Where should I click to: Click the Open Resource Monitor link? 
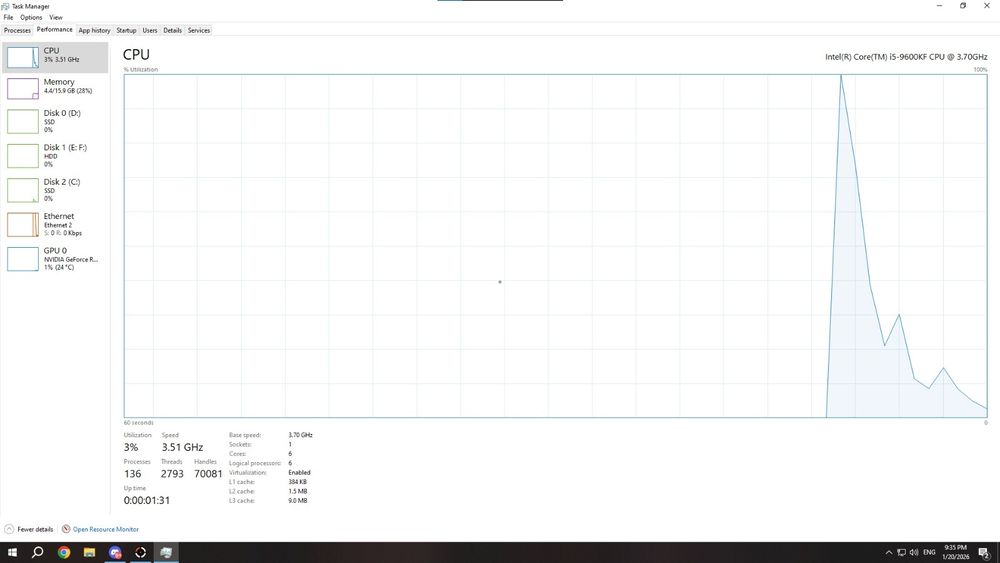coord(105,529)
